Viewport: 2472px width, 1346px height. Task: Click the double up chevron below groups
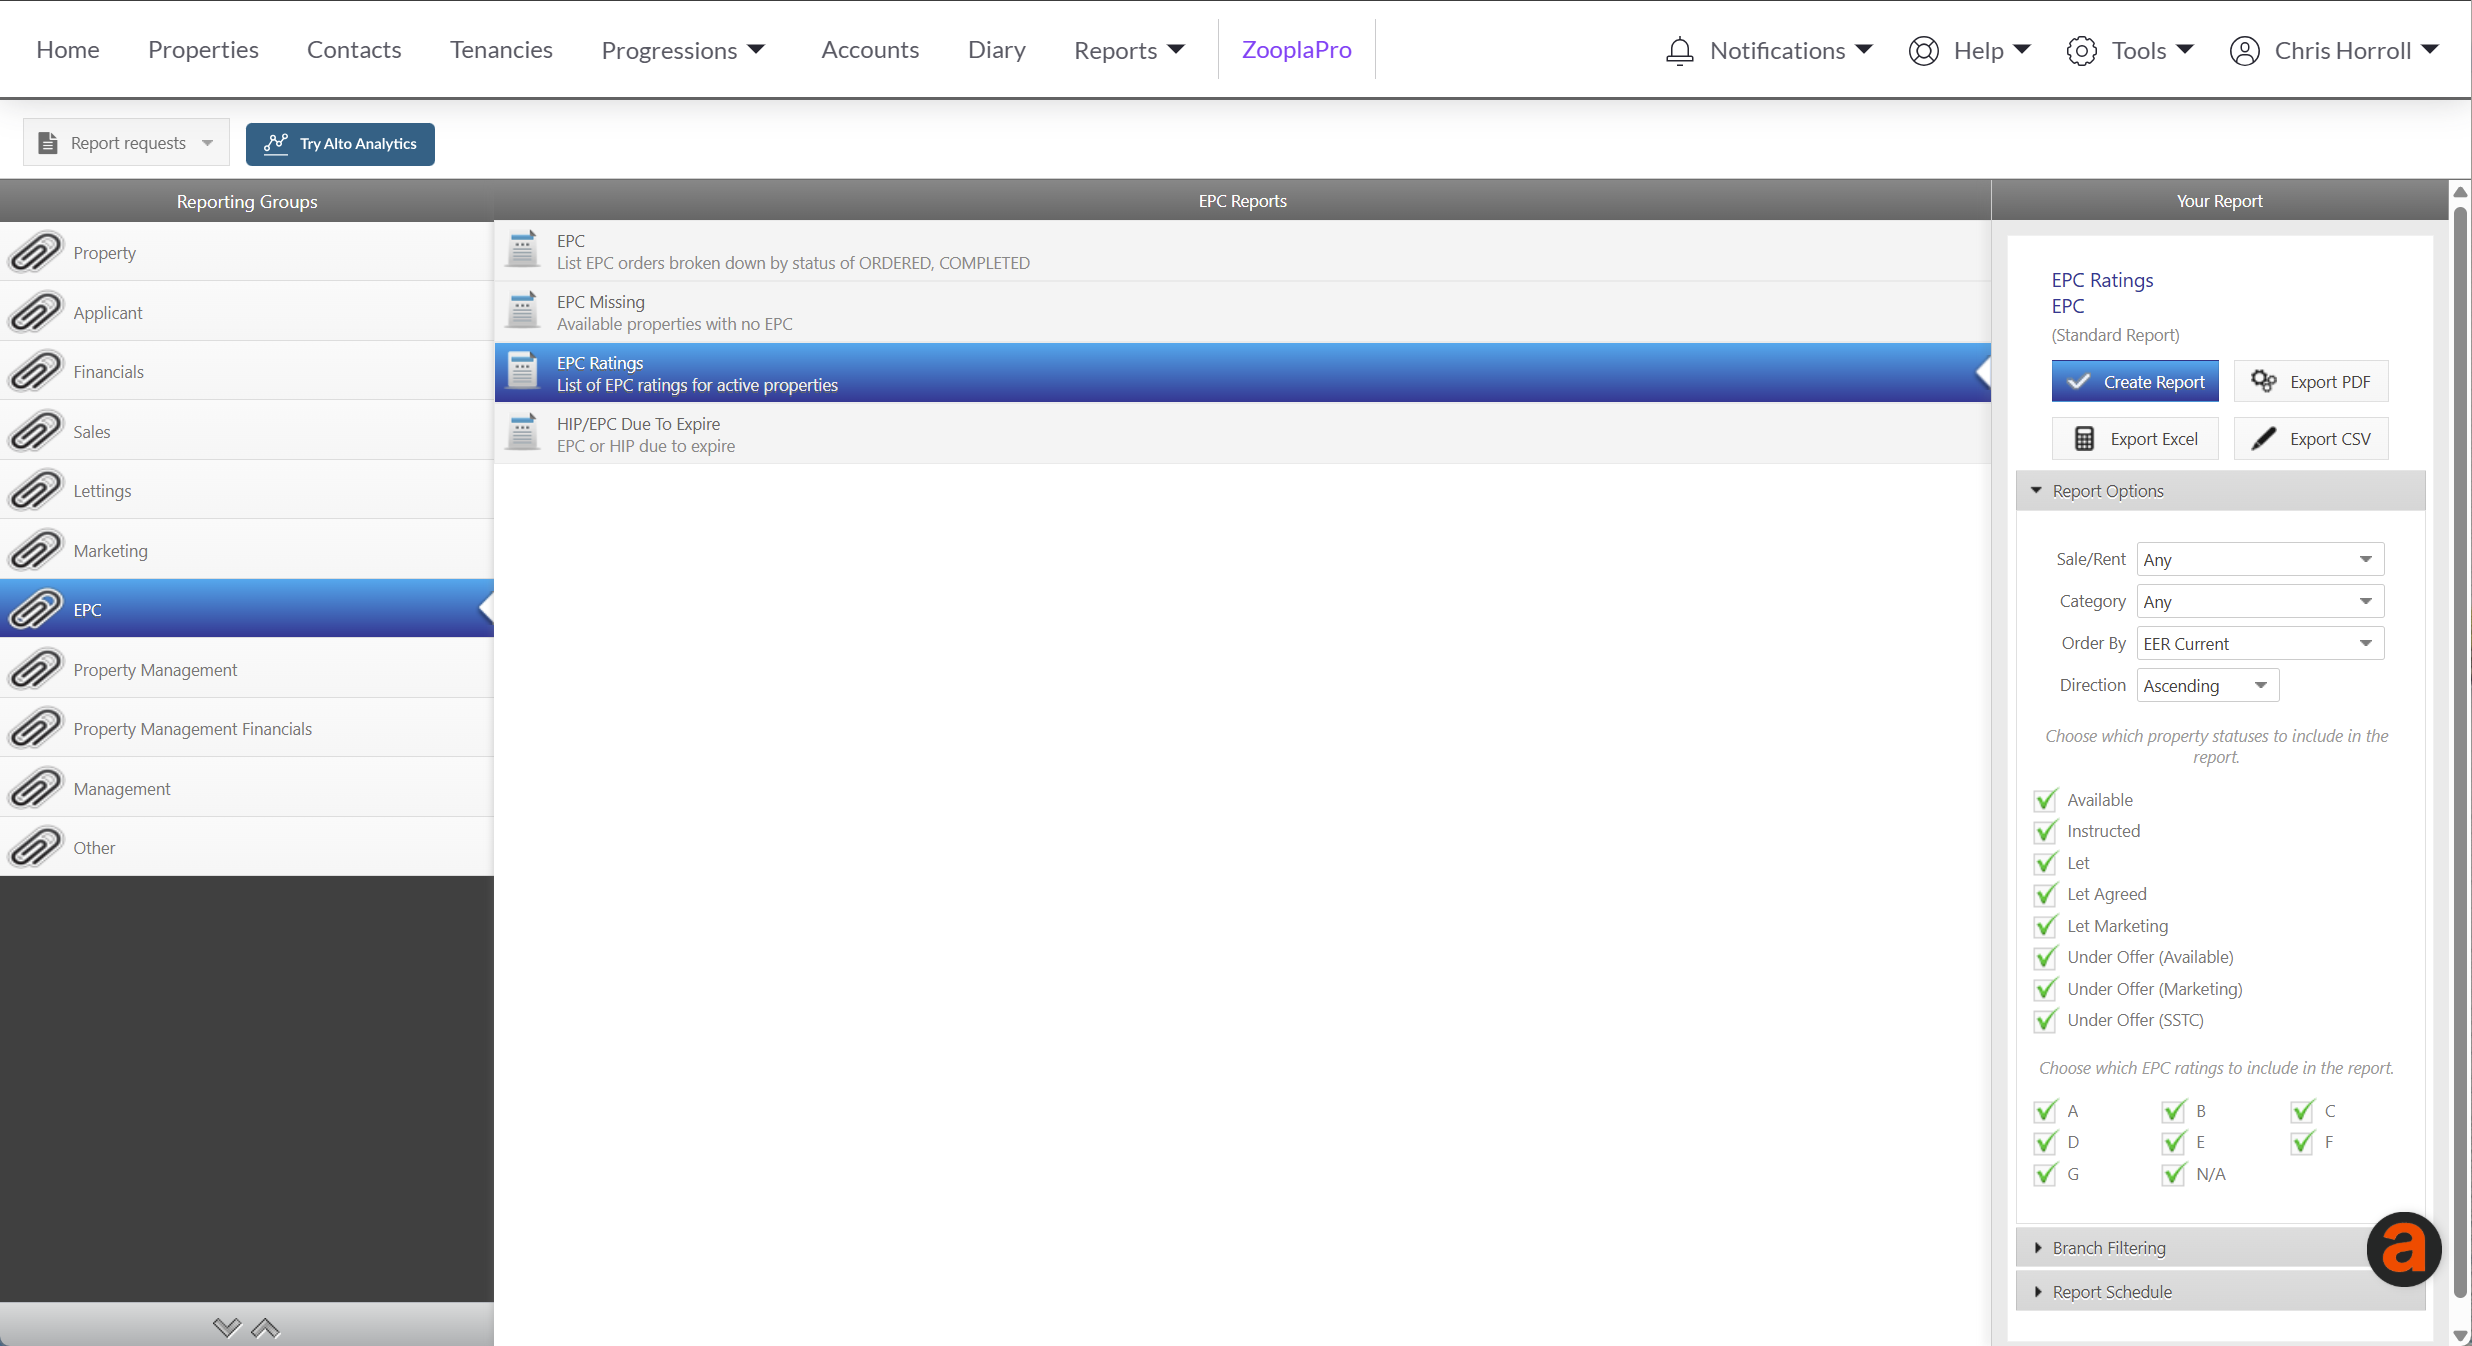point(265,1328)
